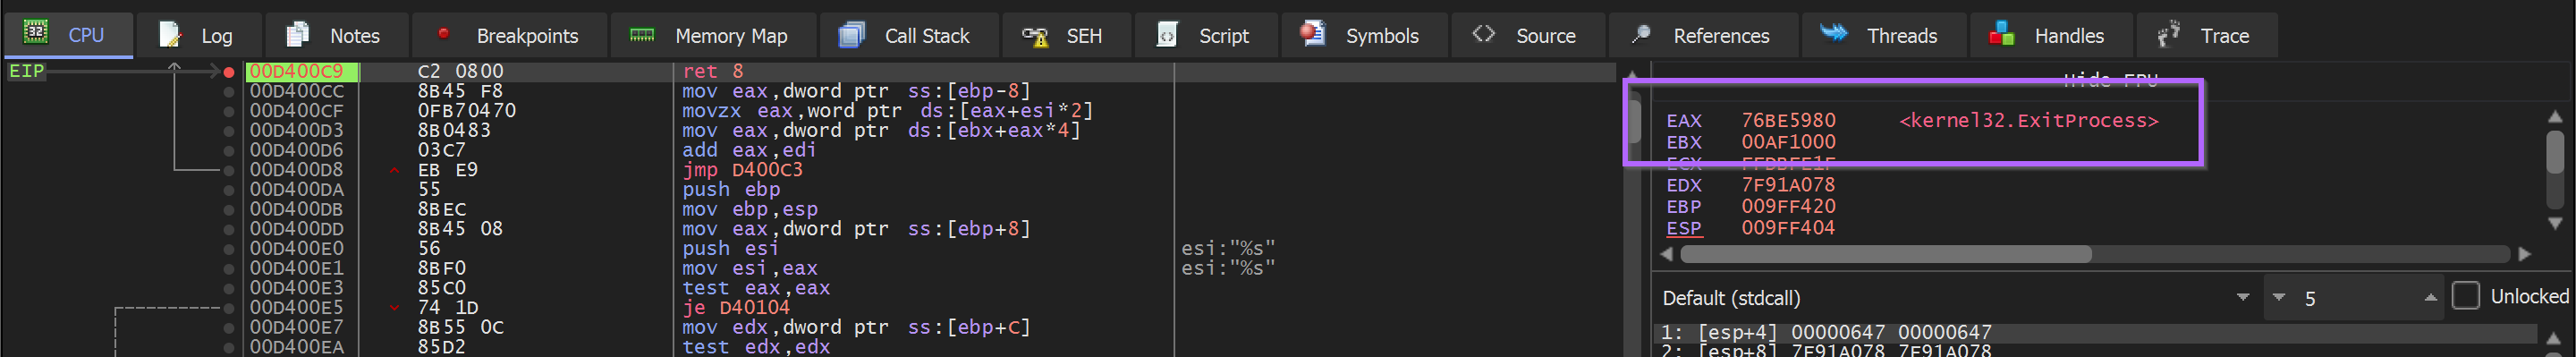
Task: Decrease the argument count spinner from 5
Action: (x=2279, y=298)
